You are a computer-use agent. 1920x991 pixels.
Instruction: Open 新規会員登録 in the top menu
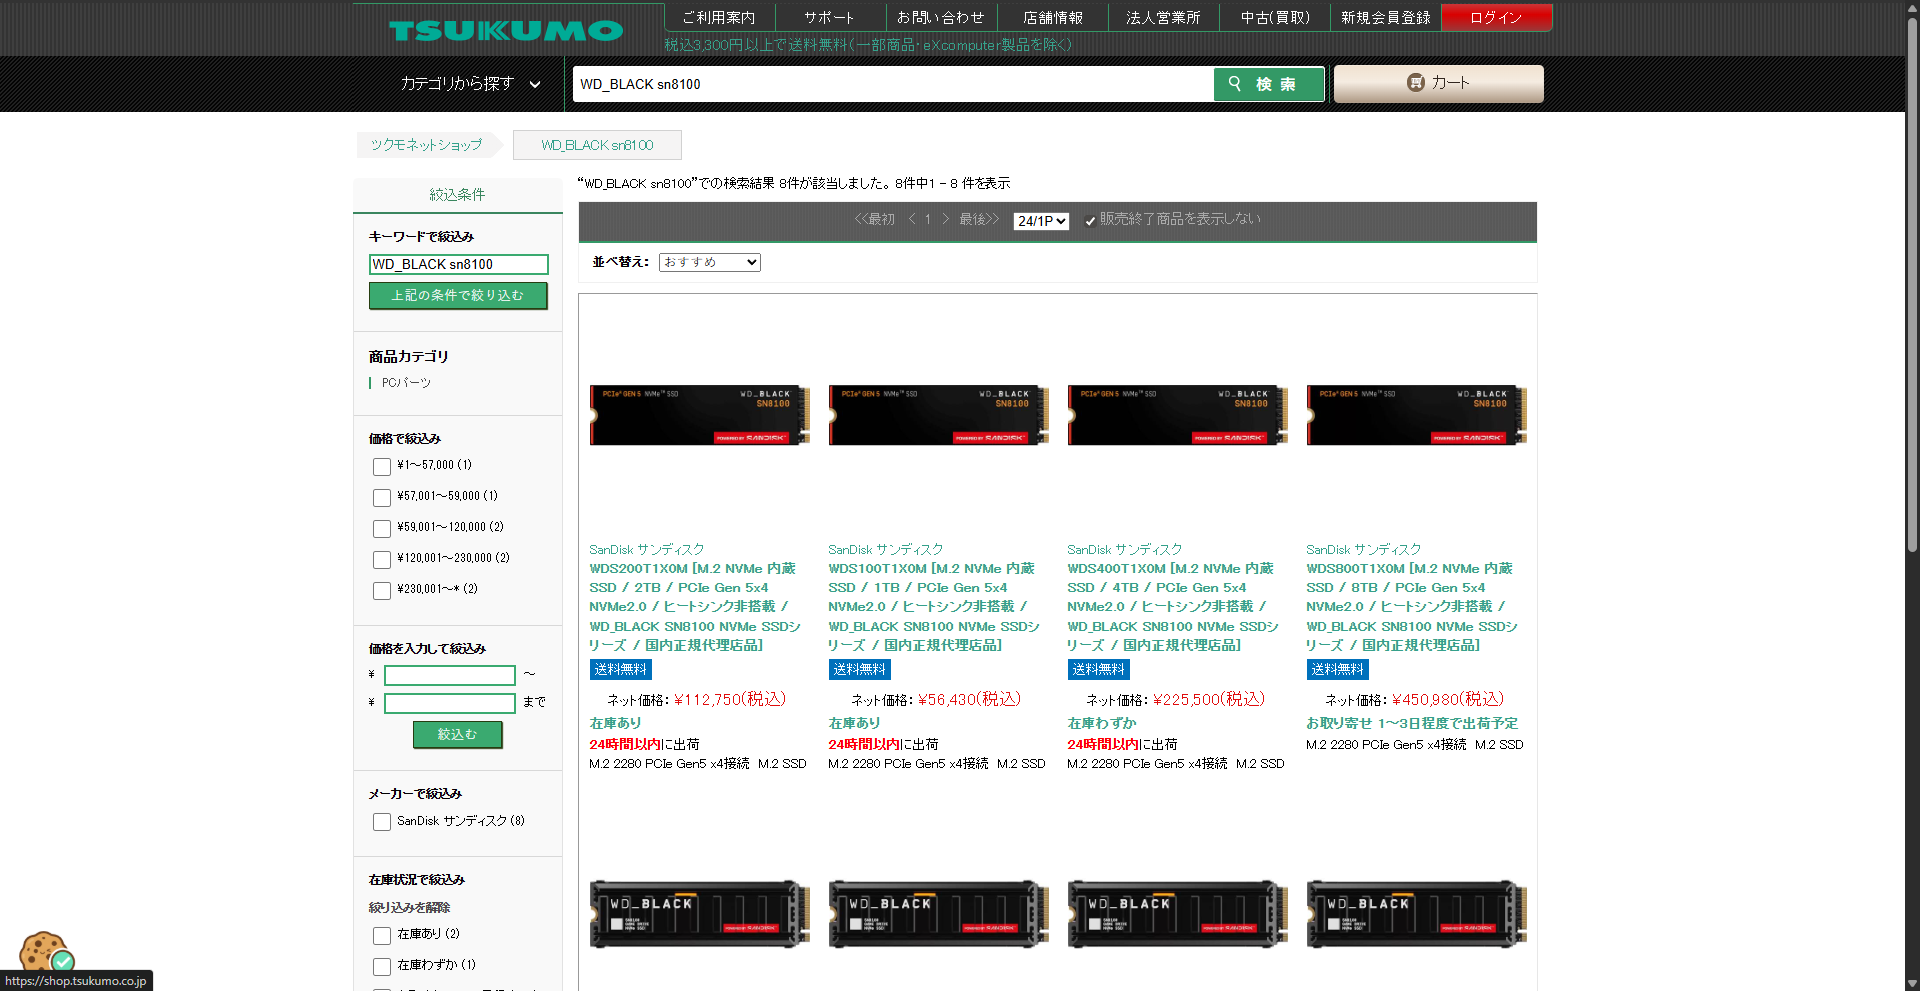click(x=1386, y=18)
